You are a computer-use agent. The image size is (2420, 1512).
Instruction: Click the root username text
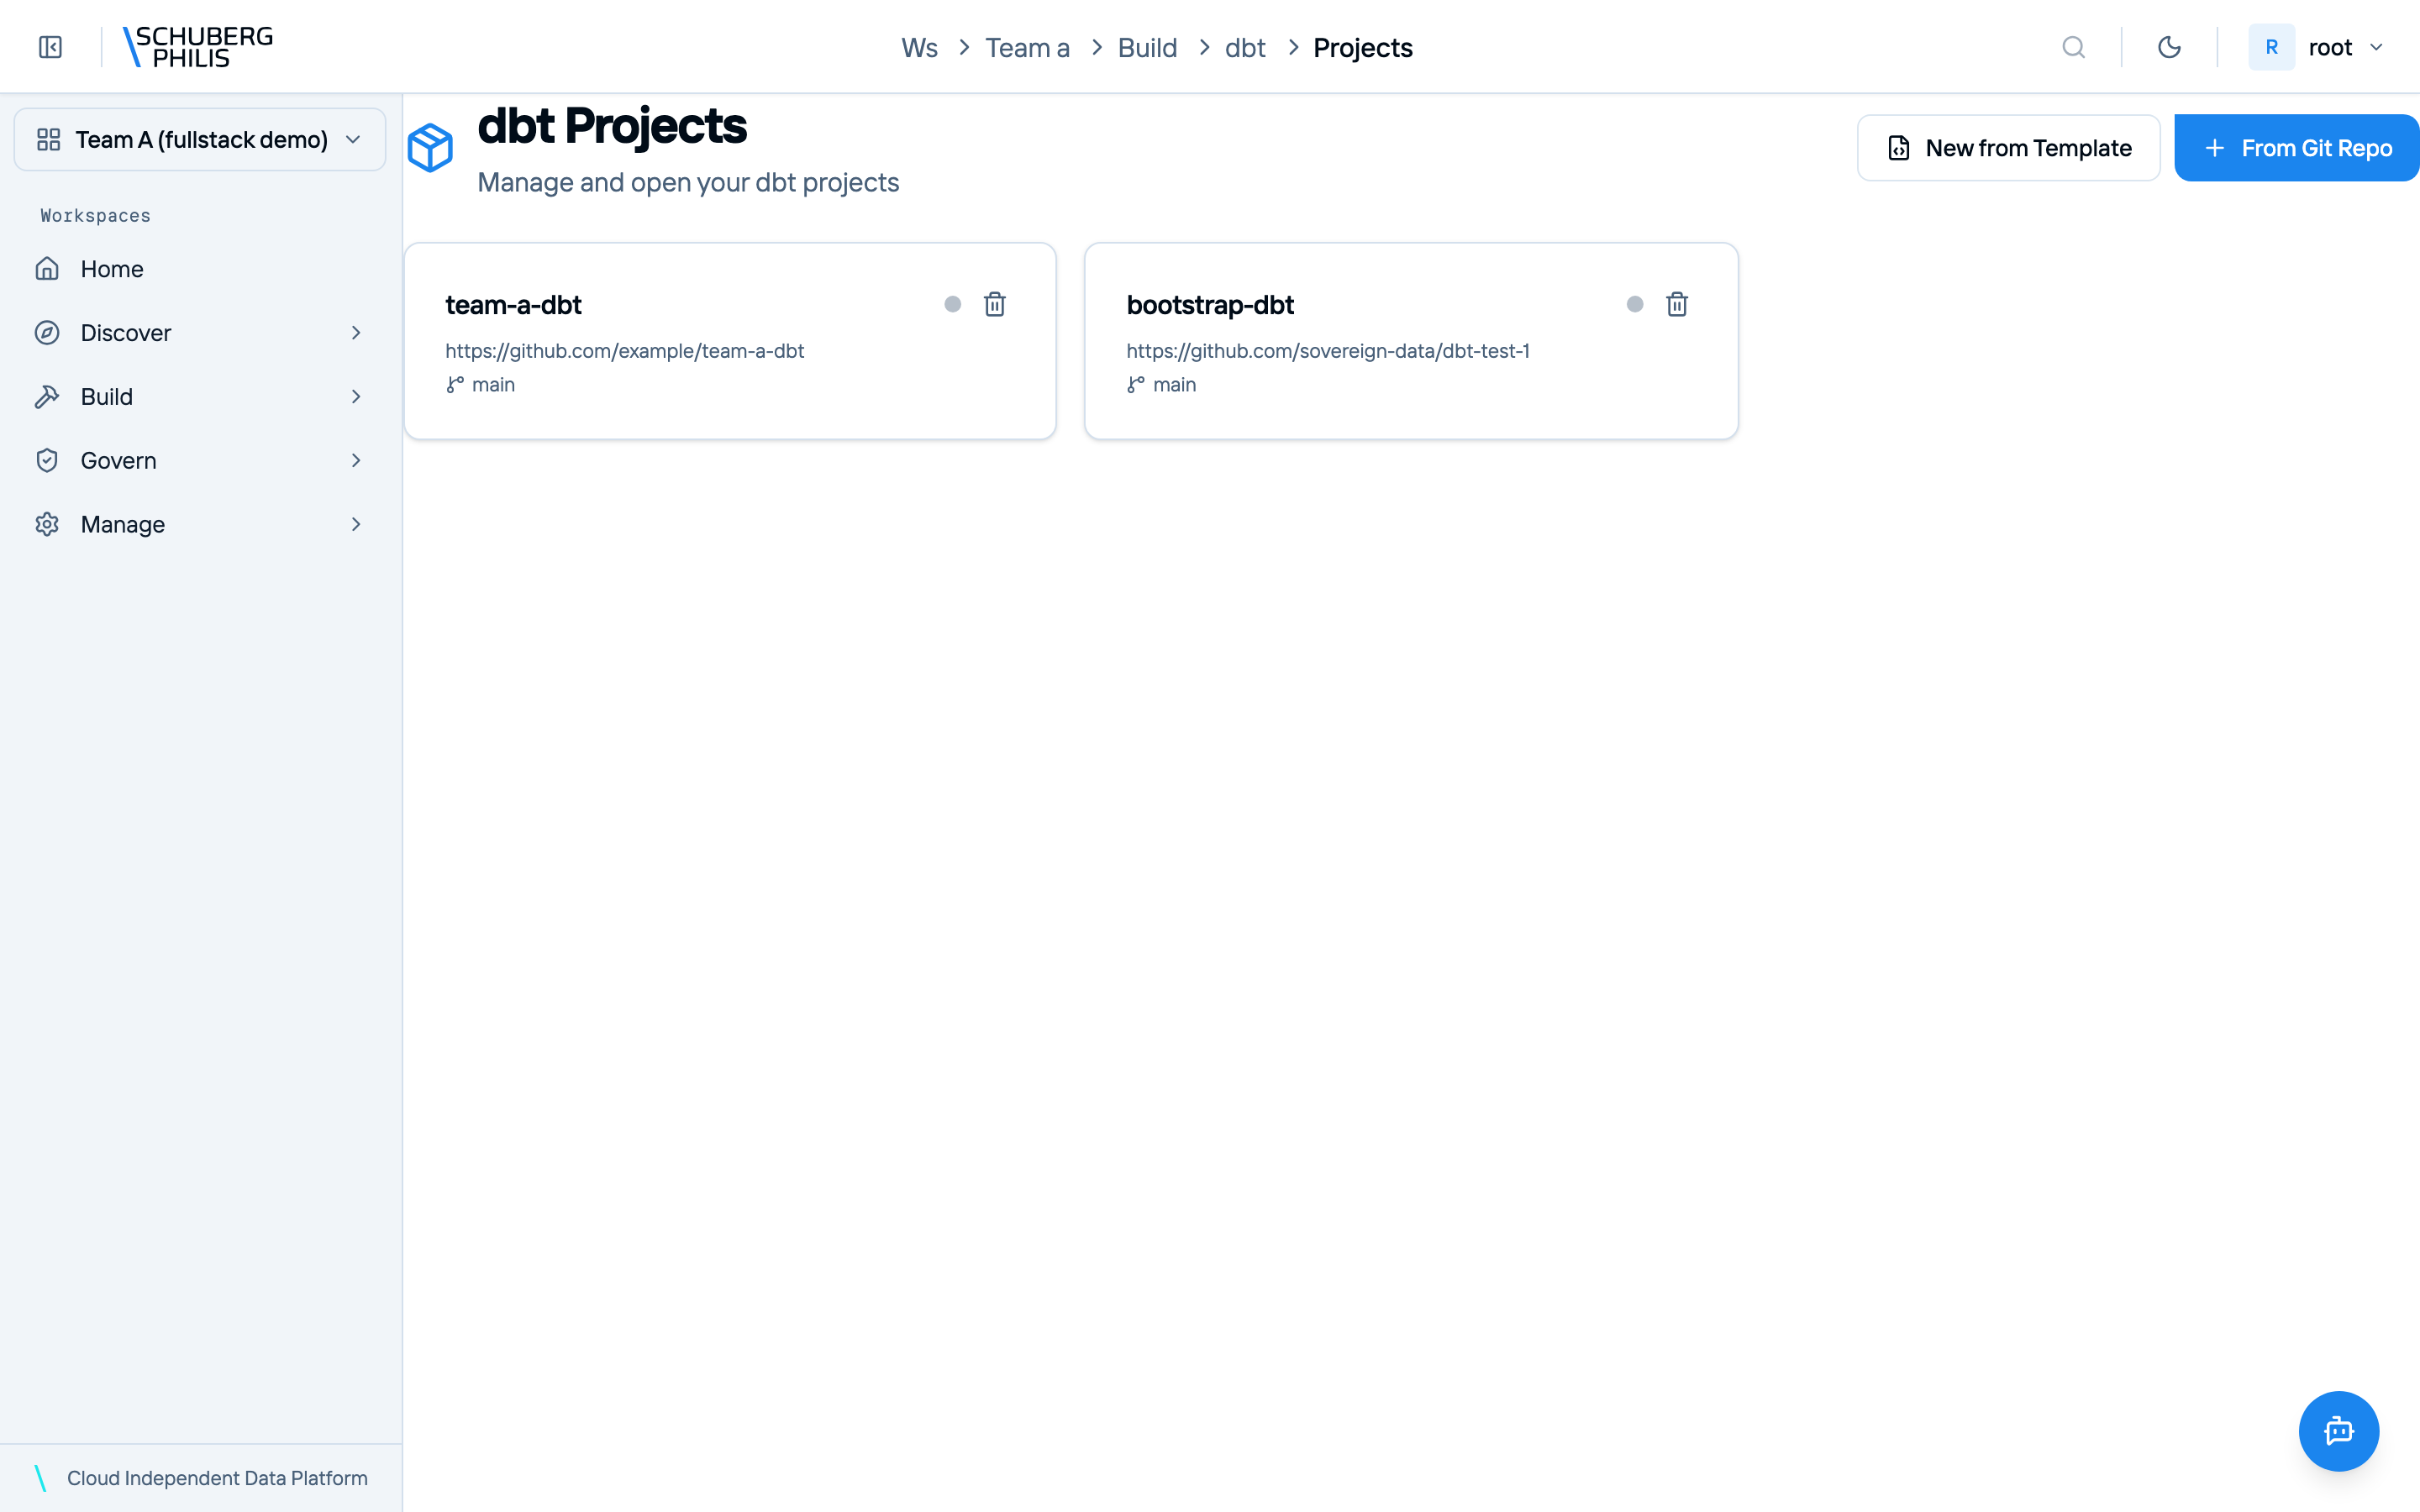2330,48
